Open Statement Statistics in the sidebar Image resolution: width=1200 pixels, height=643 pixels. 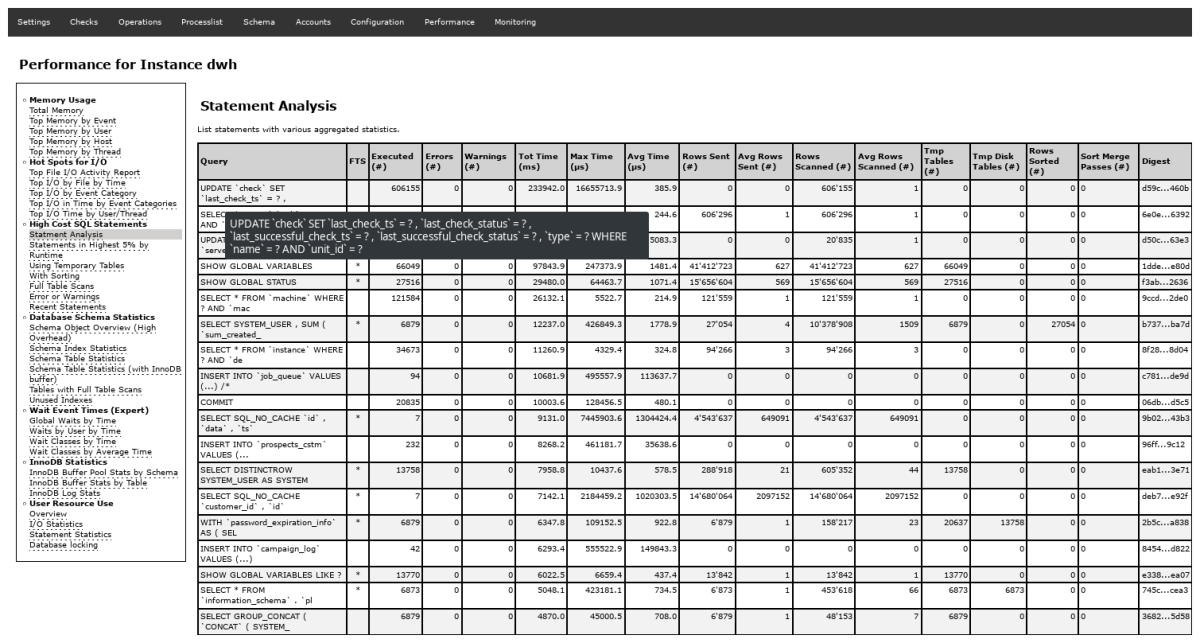click(x=71, y=533)
